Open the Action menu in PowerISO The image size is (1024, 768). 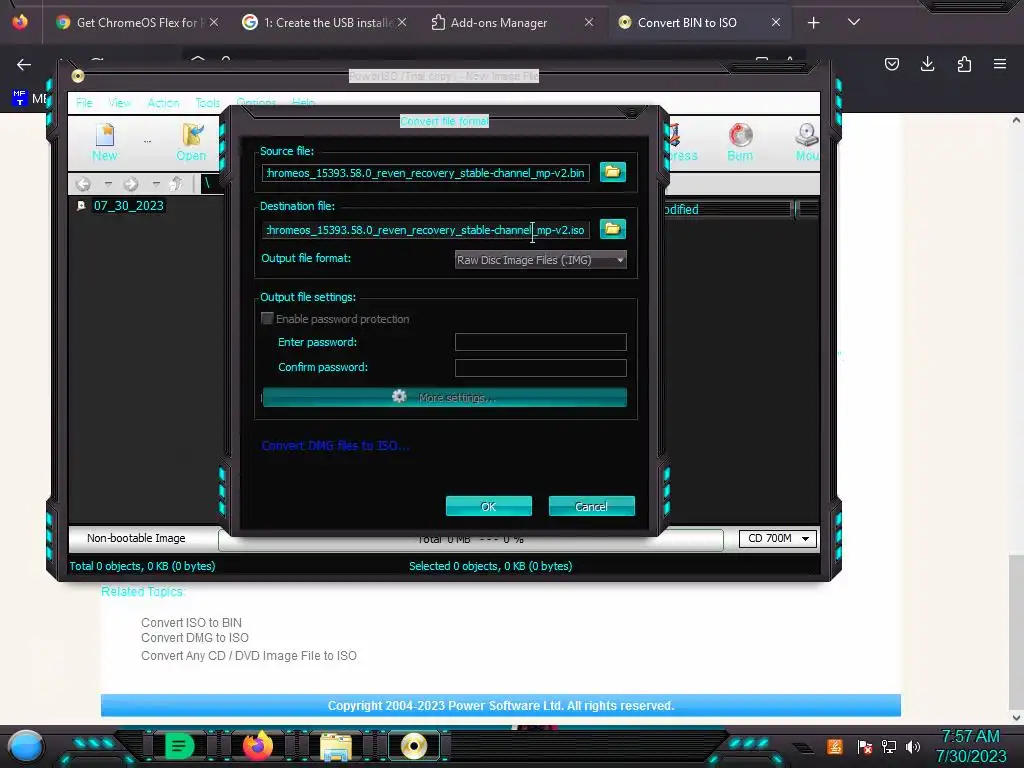163,103
